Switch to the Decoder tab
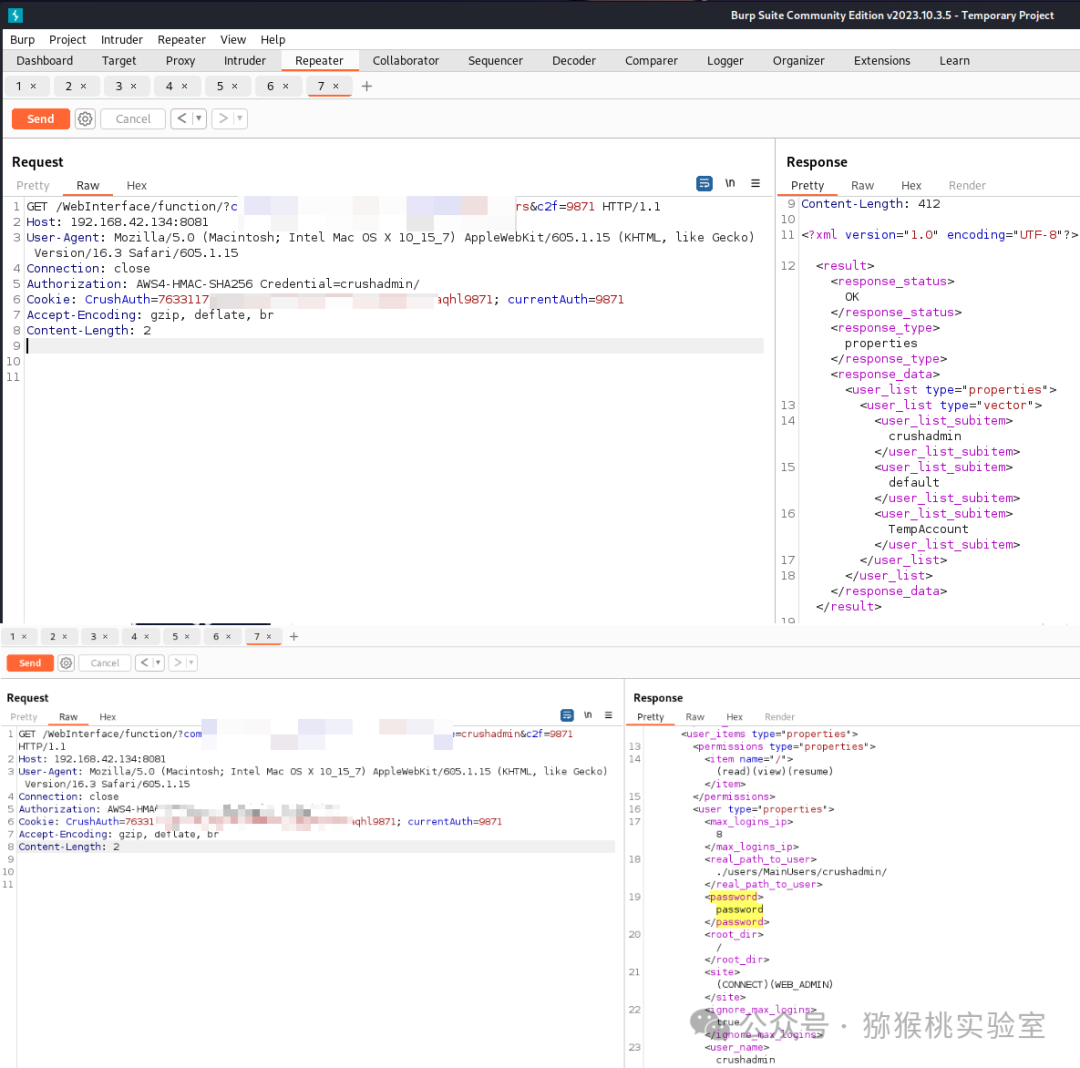1080x1068 pixels. pyautogui.click(x=574, y=61)
